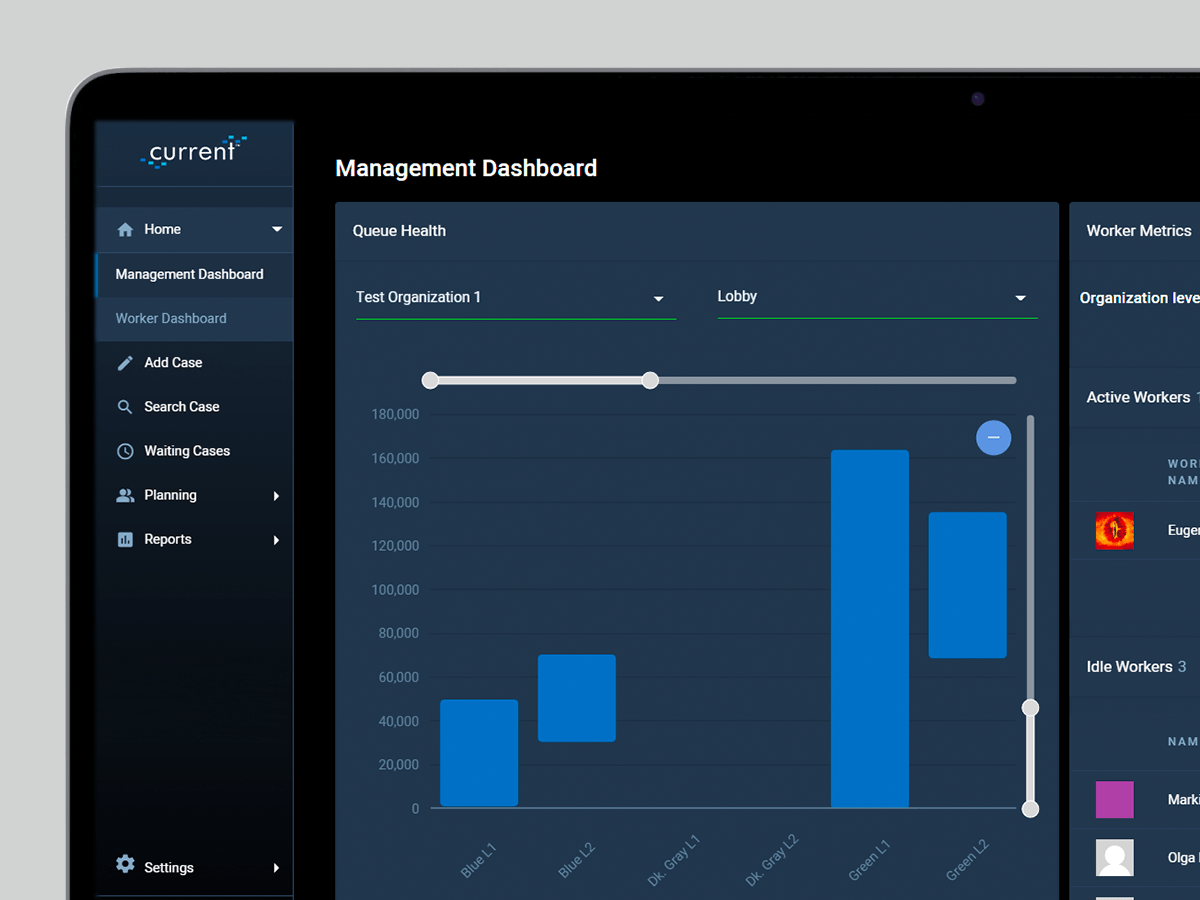Click the Green L2 bar
This screenshot has width=1200, height=900.
pyautogui.click(x=968, y=585)
